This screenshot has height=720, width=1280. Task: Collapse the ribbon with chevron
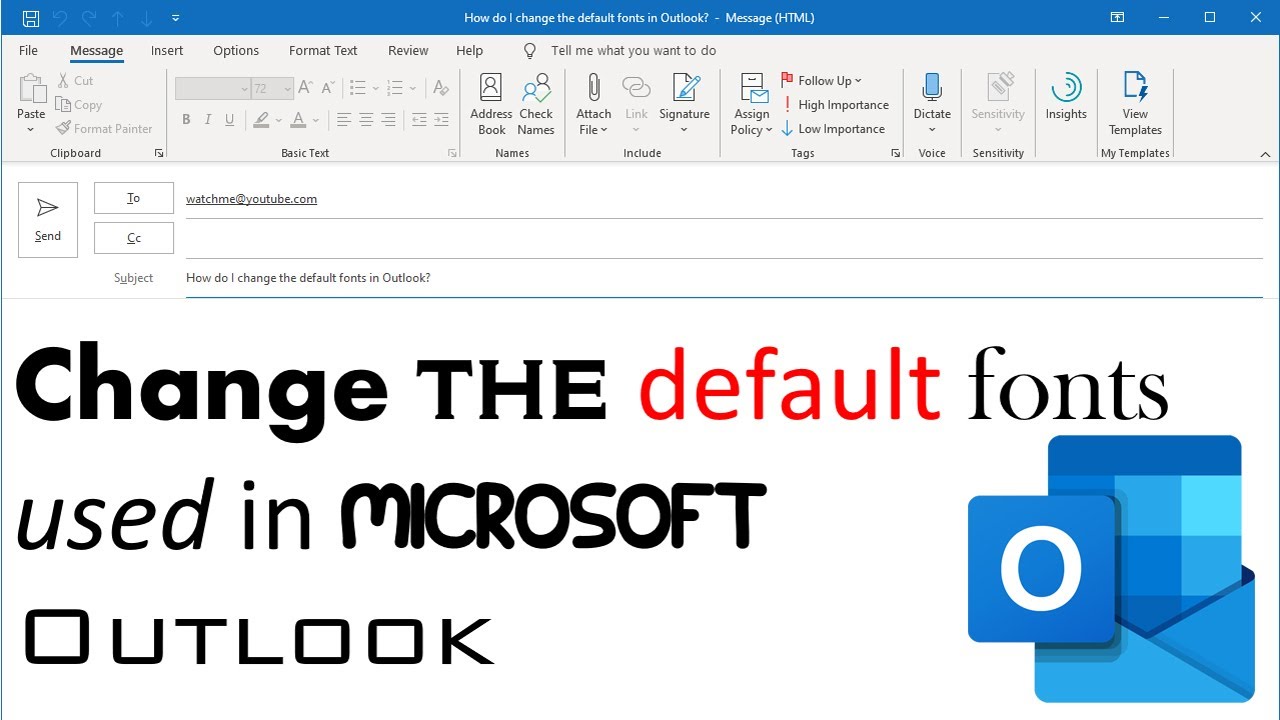[x=1265, y=154]
